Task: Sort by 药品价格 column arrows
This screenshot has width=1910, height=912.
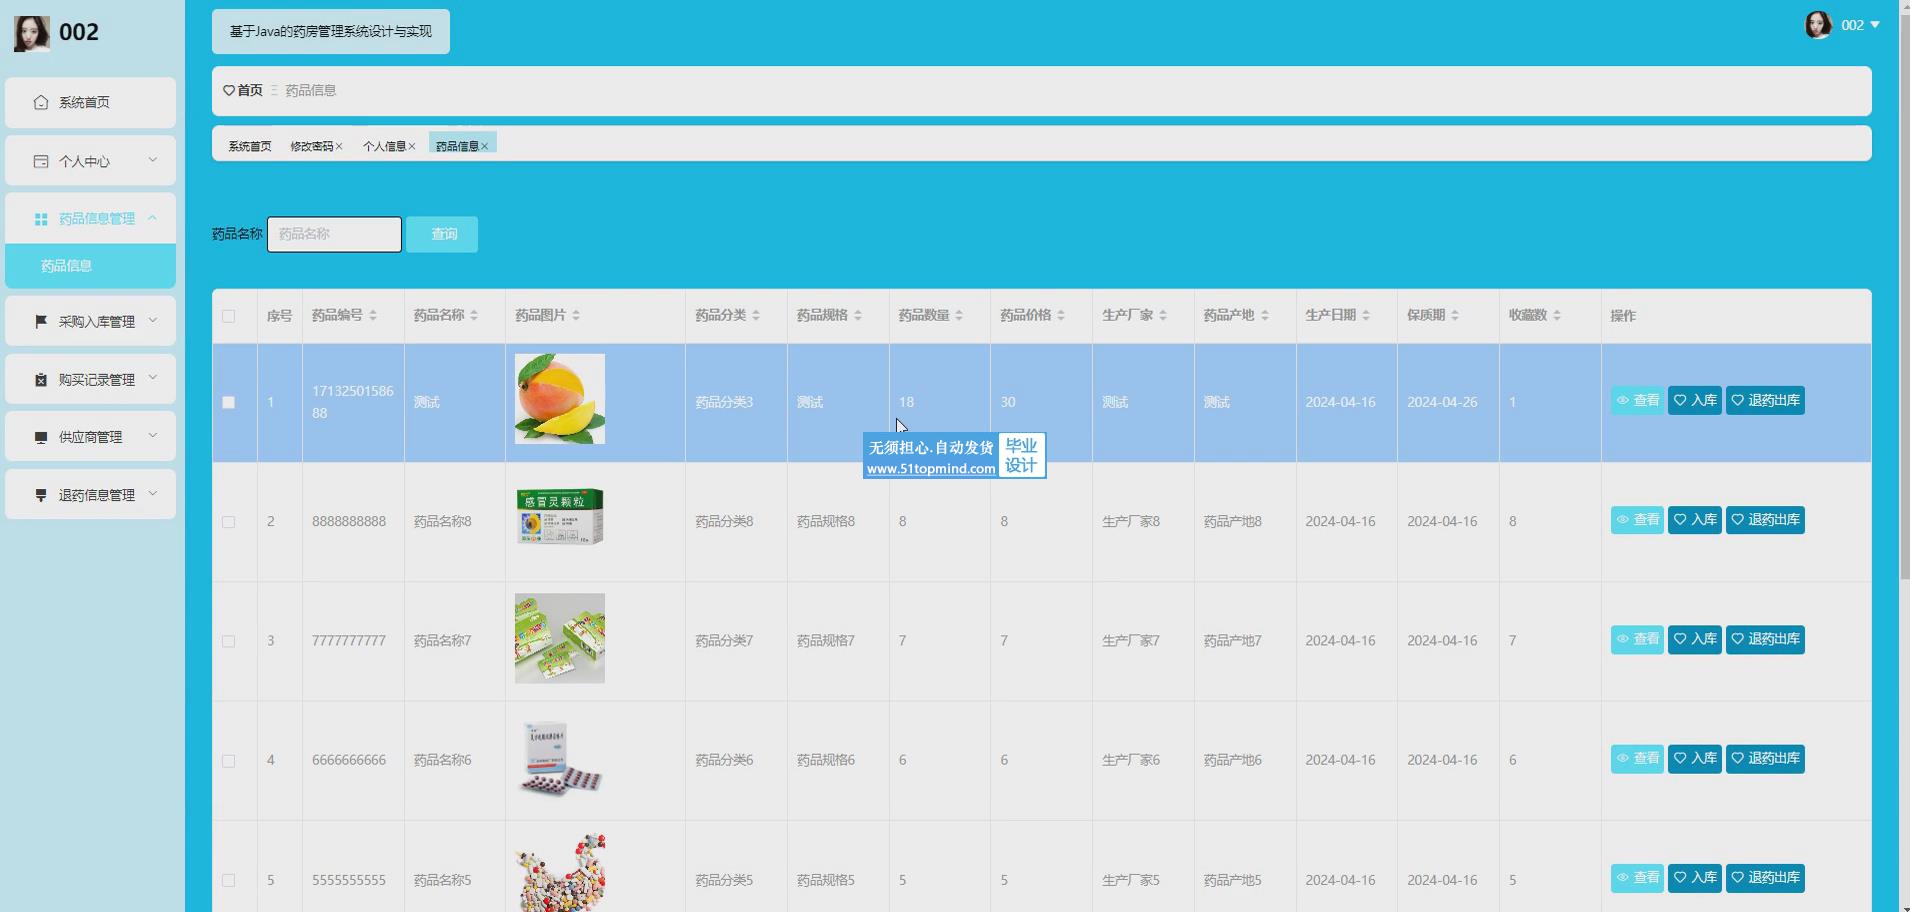Action: (1061, 315)
